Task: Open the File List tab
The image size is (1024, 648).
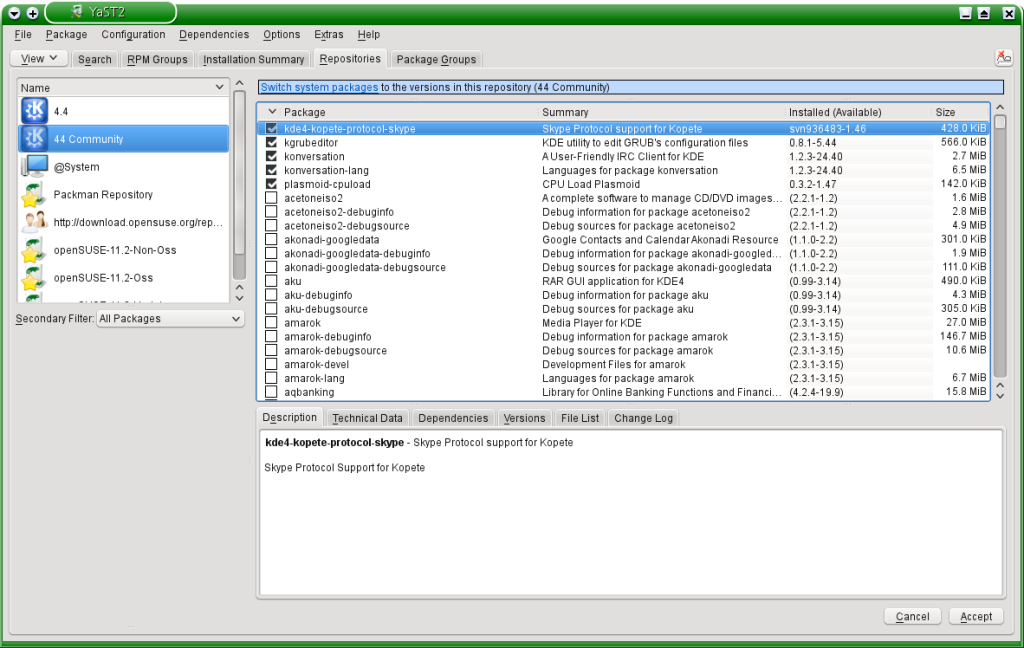Action: pos(579,418)
